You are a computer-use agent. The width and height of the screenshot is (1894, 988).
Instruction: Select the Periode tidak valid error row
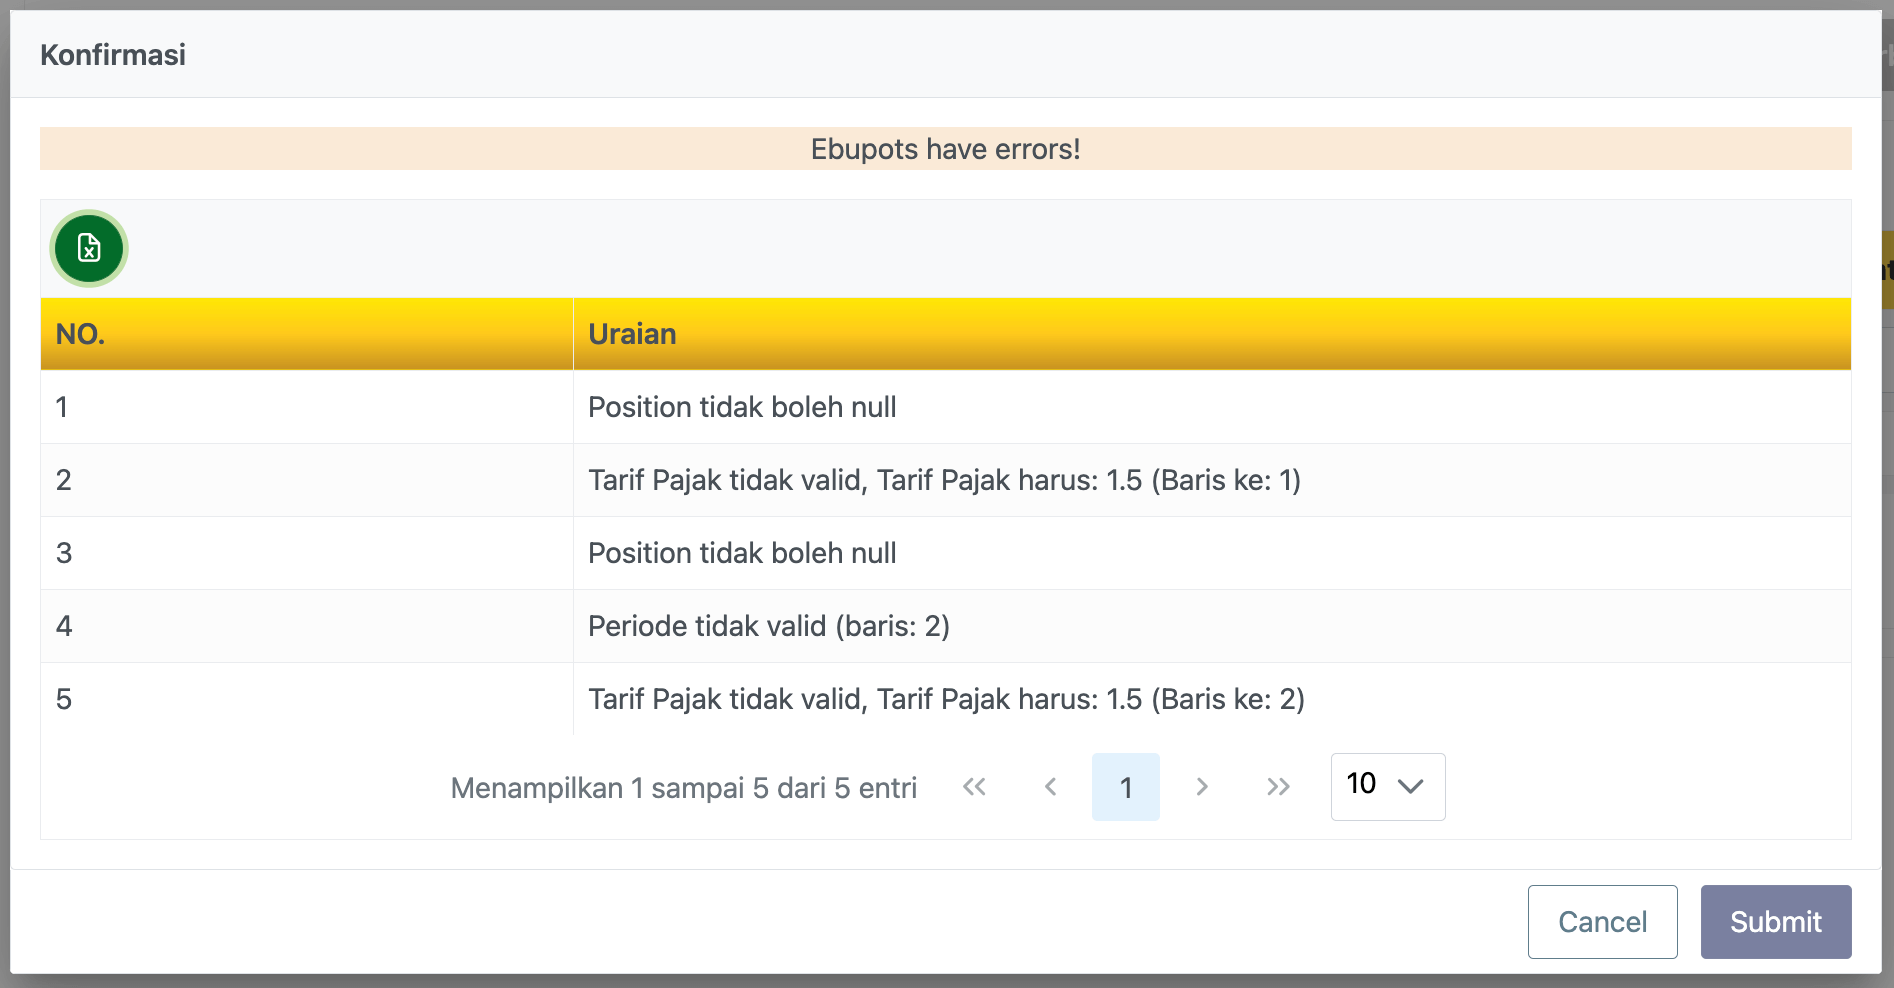pos(768,626)
